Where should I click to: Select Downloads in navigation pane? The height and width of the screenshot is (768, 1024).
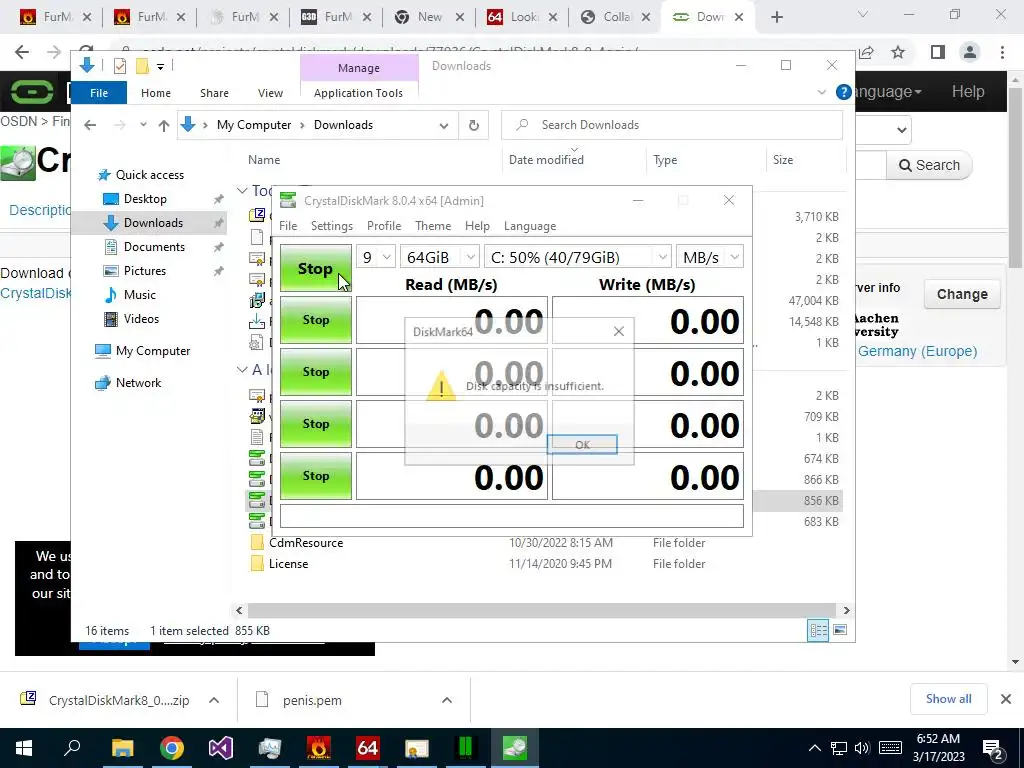tap(153, 223)
